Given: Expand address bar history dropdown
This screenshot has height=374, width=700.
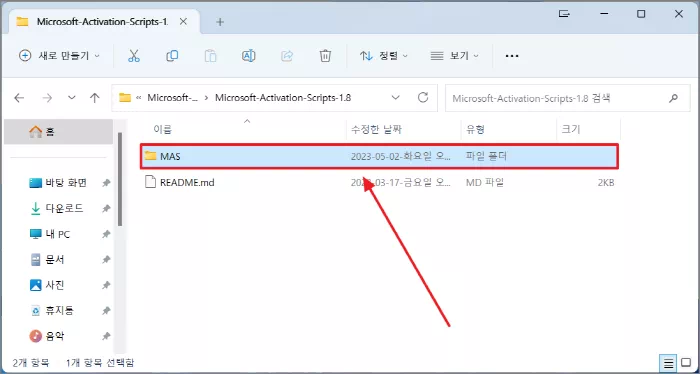Looking at the screenshot, I should (396, 98).
